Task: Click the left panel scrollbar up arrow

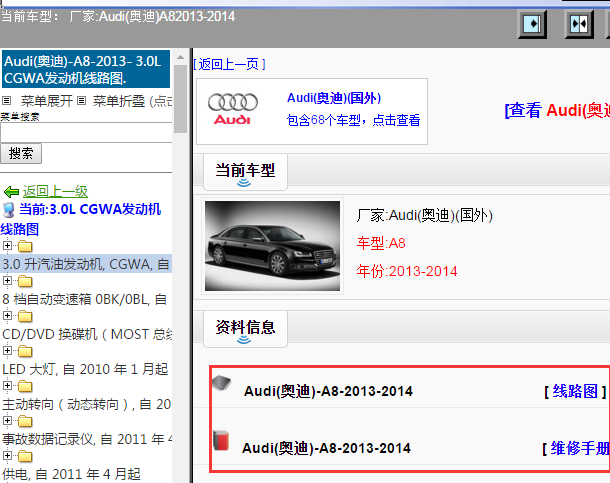Action: point(181,57)
